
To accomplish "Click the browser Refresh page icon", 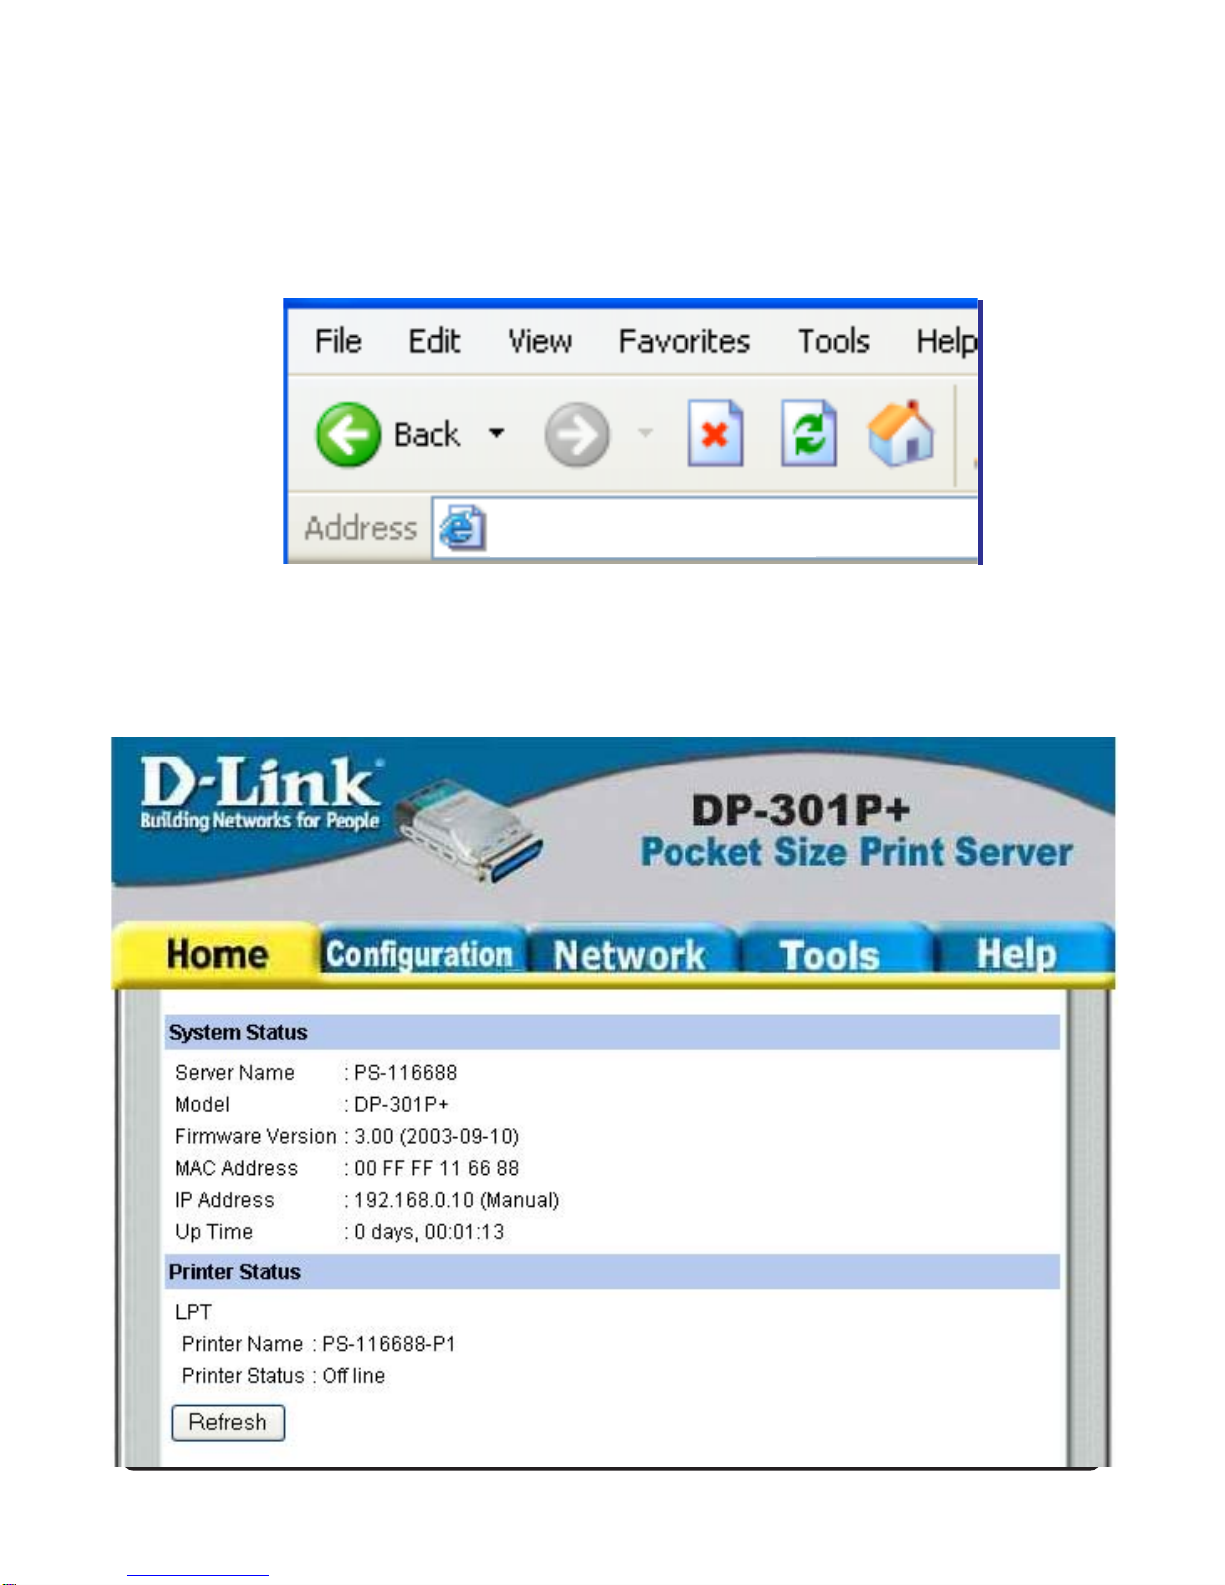I will click(808, 433).
